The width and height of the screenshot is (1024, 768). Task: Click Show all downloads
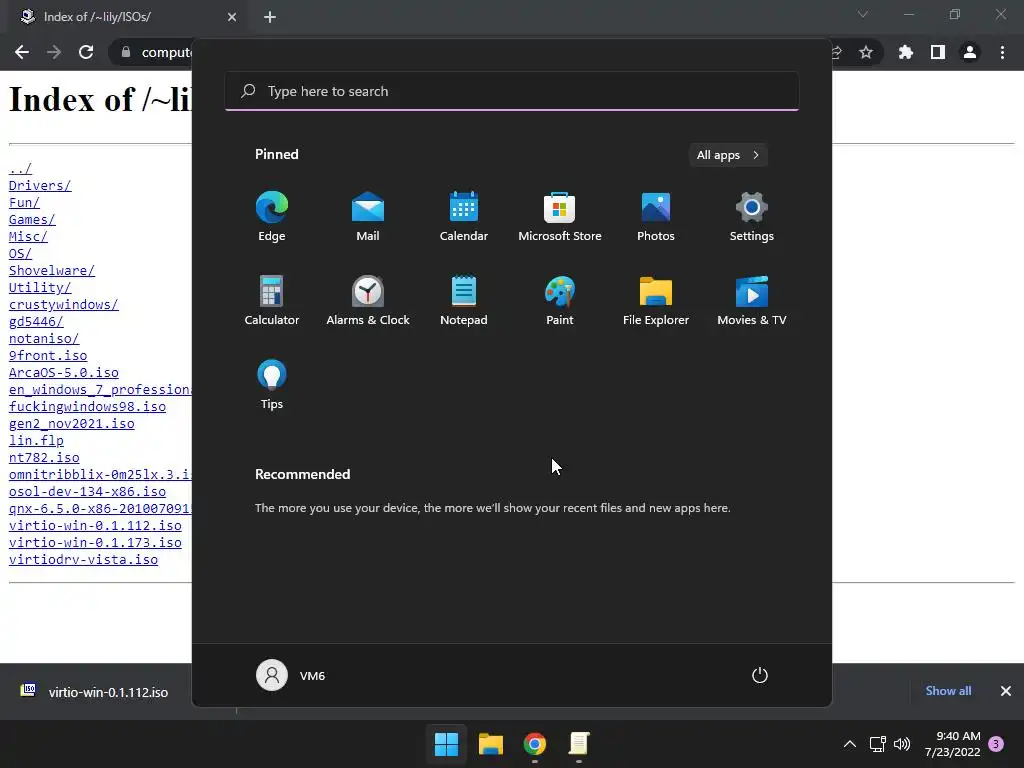pos(948,691)
